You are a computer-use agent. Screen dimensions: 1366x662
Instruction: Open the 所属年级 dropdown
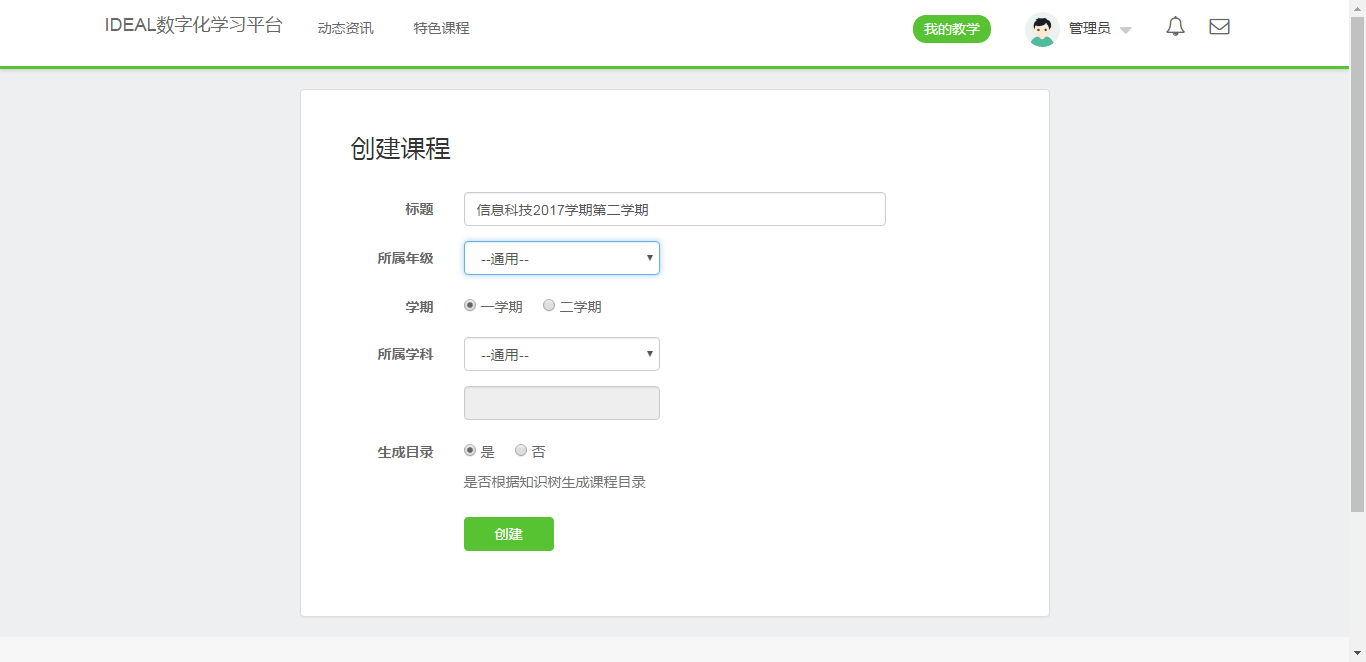pos(561,258)
